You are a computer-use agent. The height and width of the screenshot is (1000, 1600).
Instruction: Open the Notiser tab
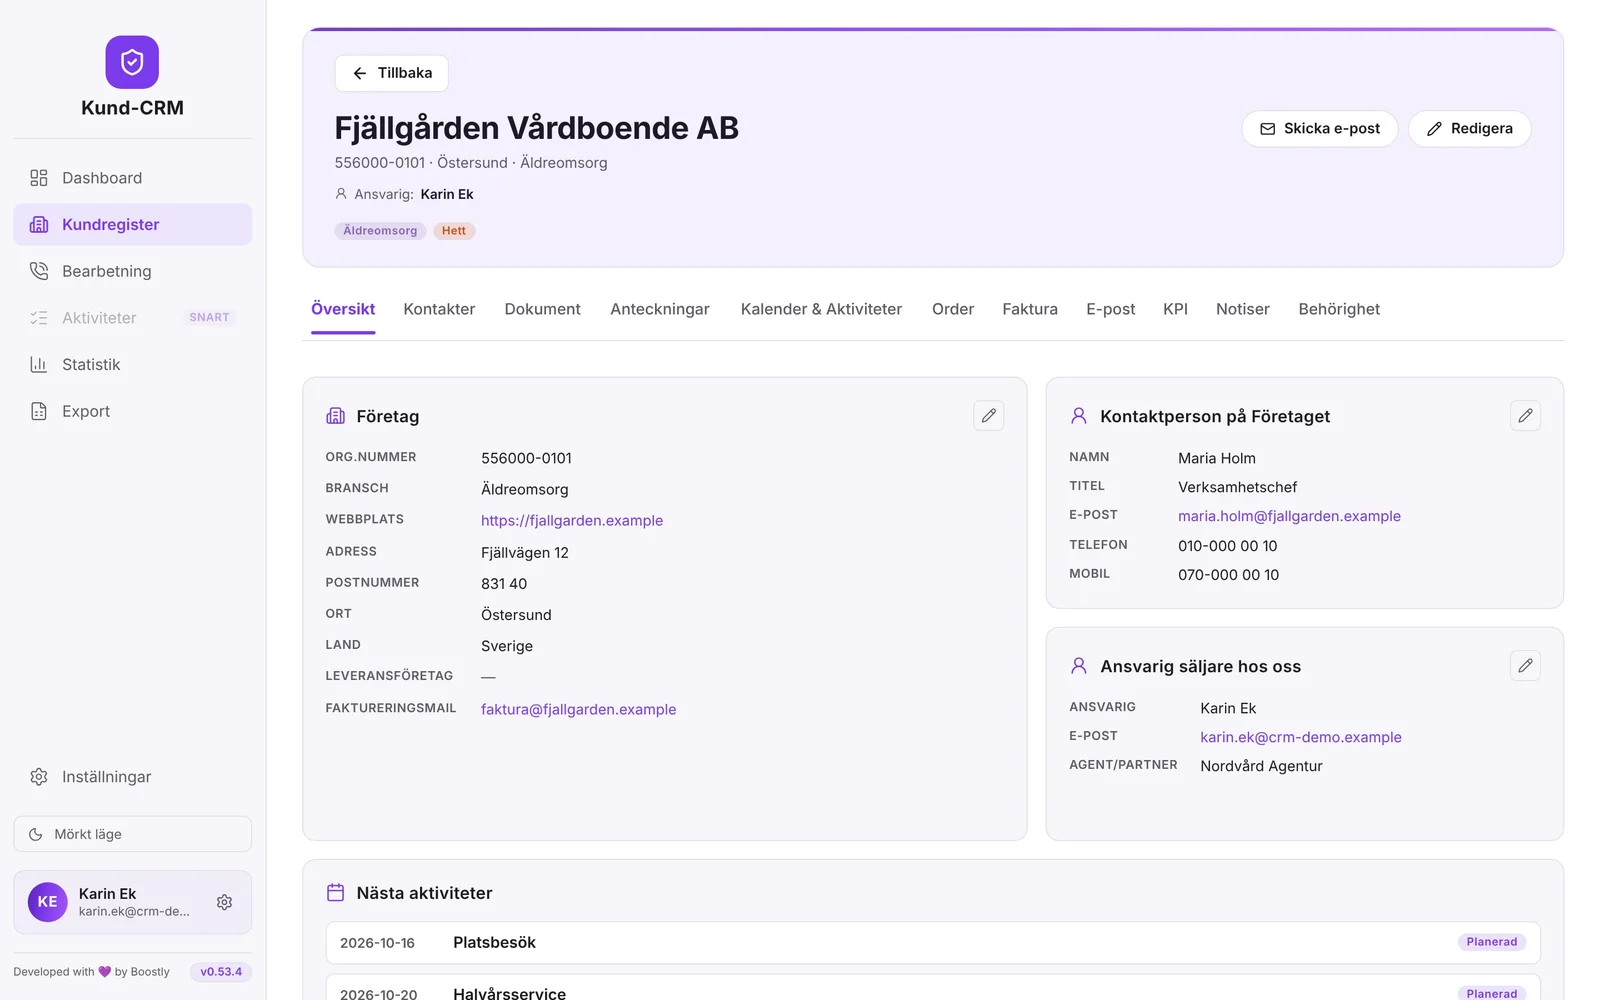(1242, 309)
